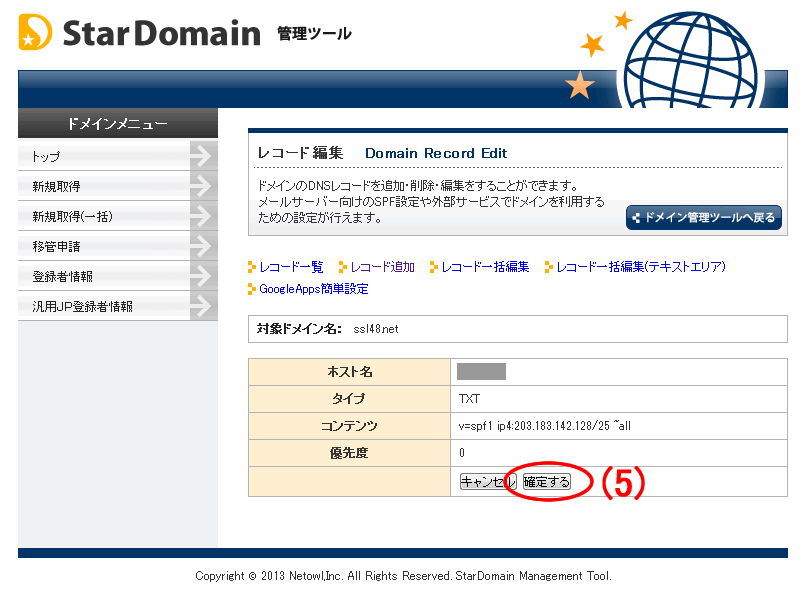The width and height of the screenshot is (808, 592).
Task: Click the arrow beside トップ menu row
Action: click(x=204, y=156)
